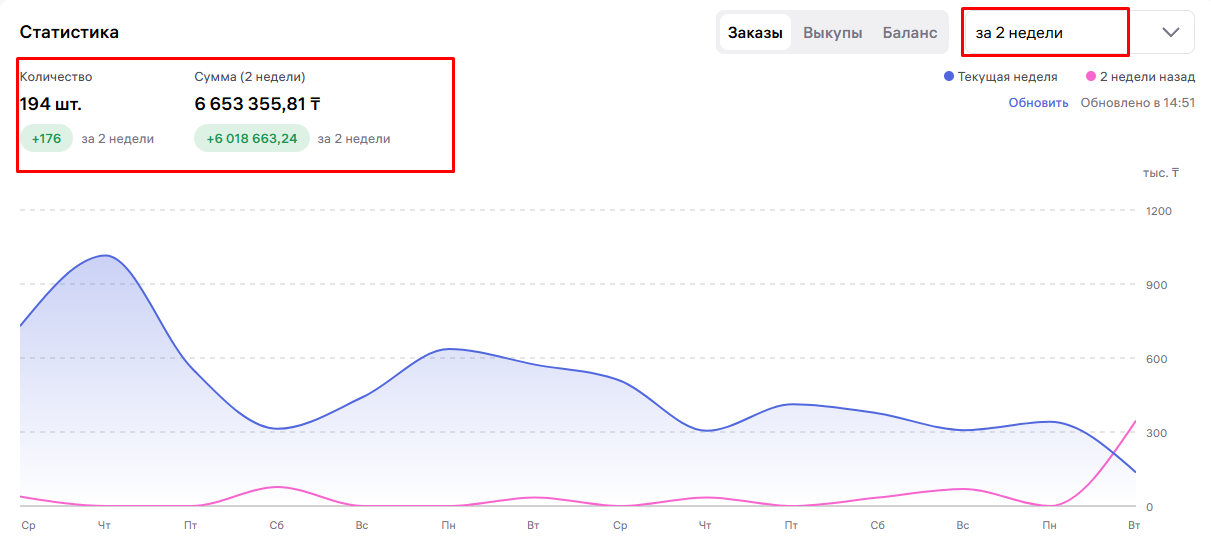Click the first Сб label on x-axis

coord(276,525)
